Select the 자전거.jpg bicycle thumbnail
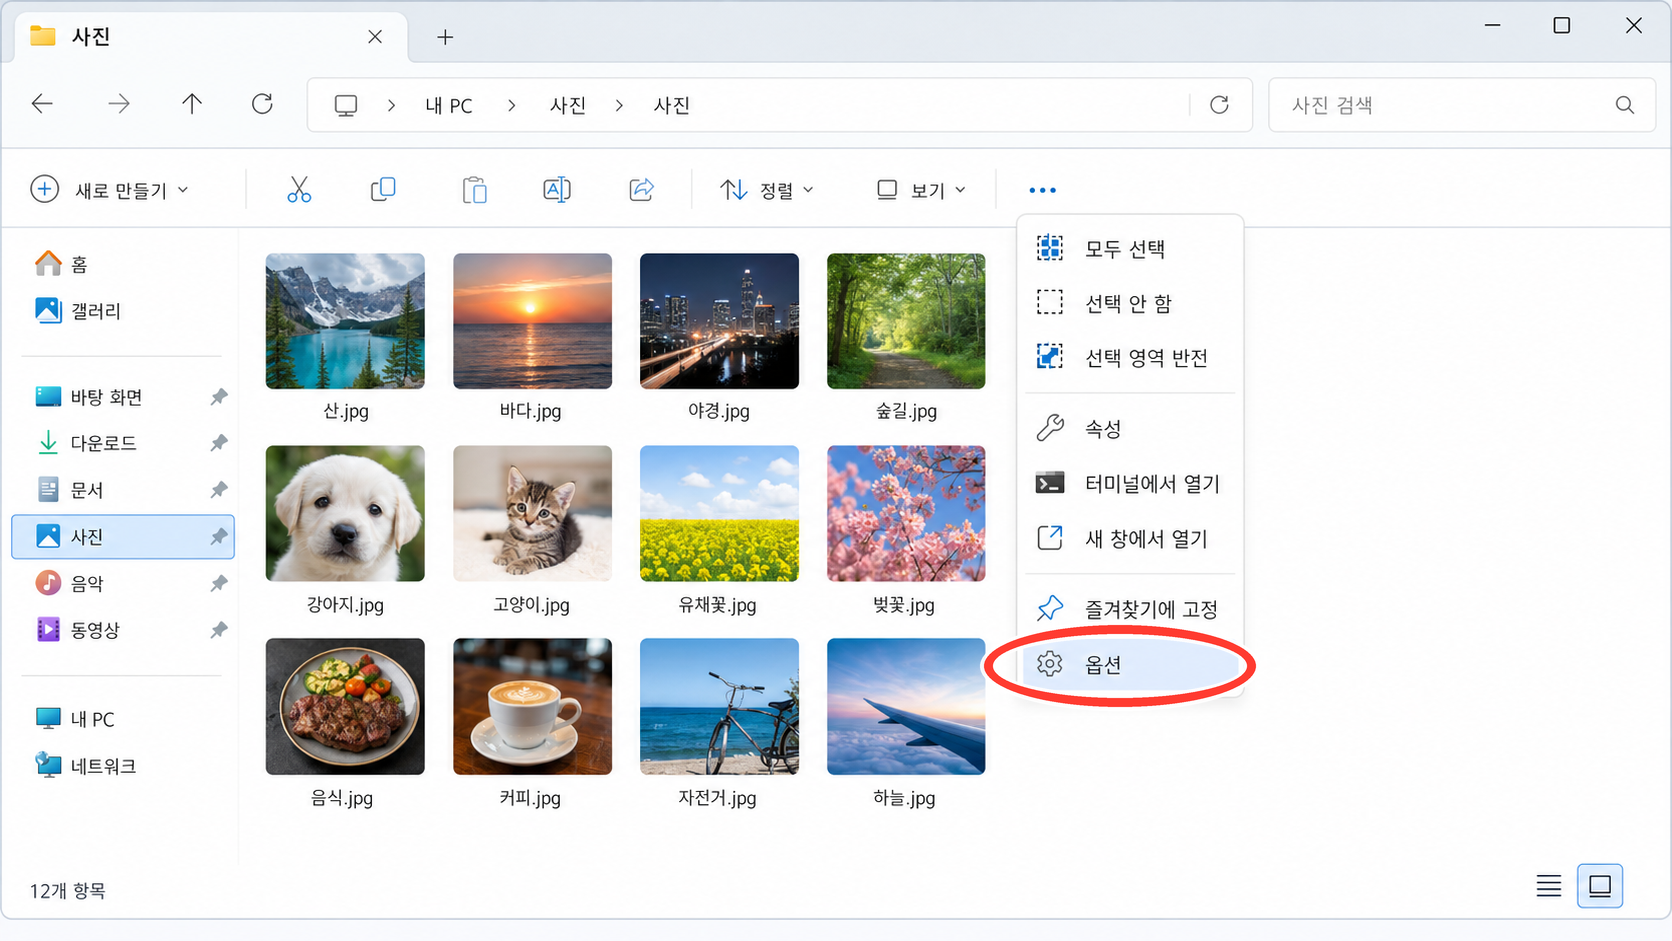 click(x=719, y=706)
